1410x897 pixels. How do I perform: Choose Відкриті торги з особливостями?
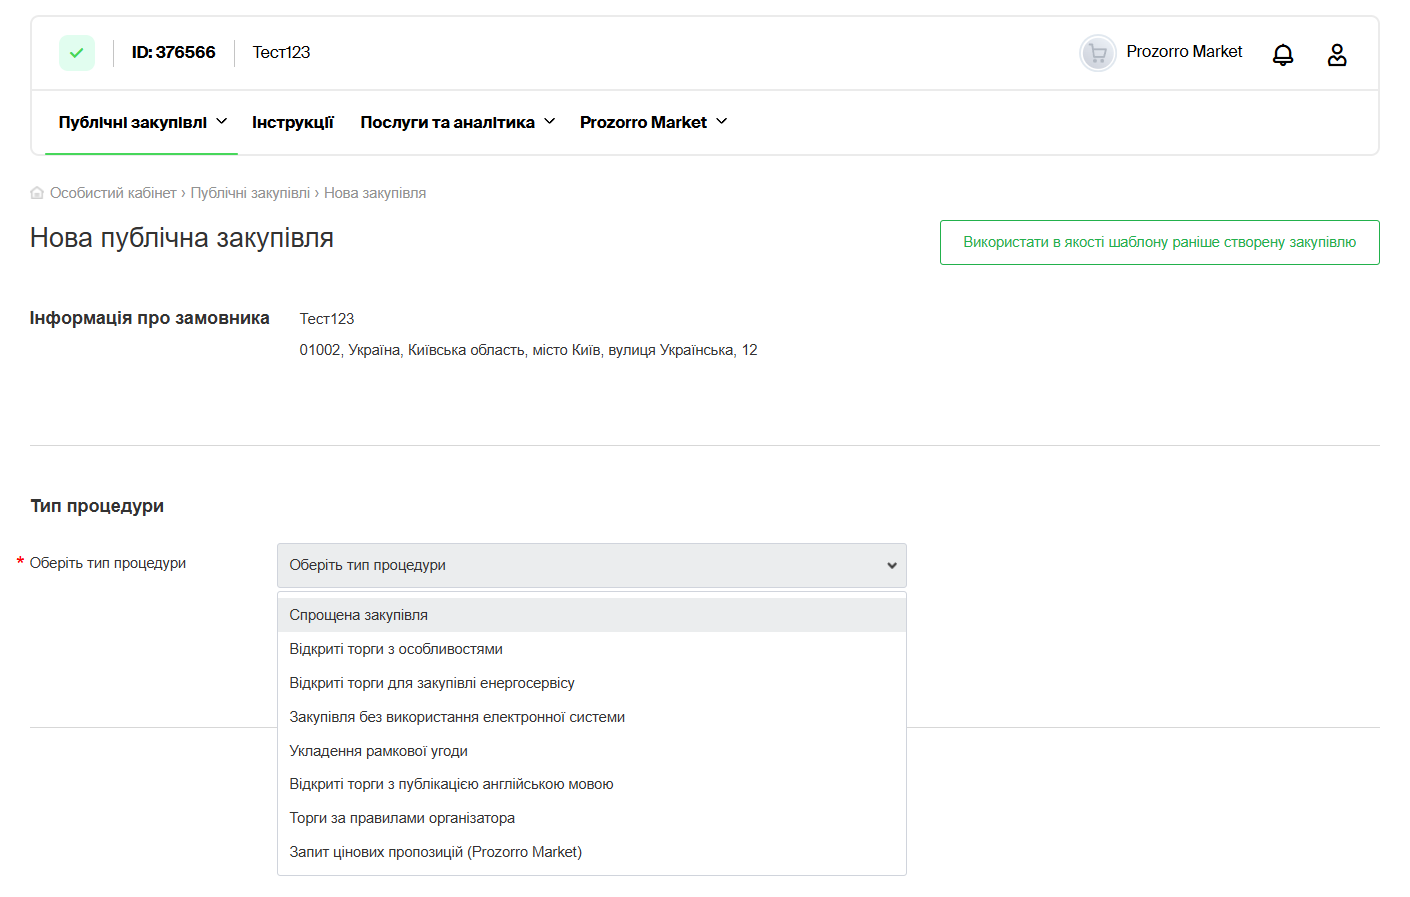coord(396,649)
